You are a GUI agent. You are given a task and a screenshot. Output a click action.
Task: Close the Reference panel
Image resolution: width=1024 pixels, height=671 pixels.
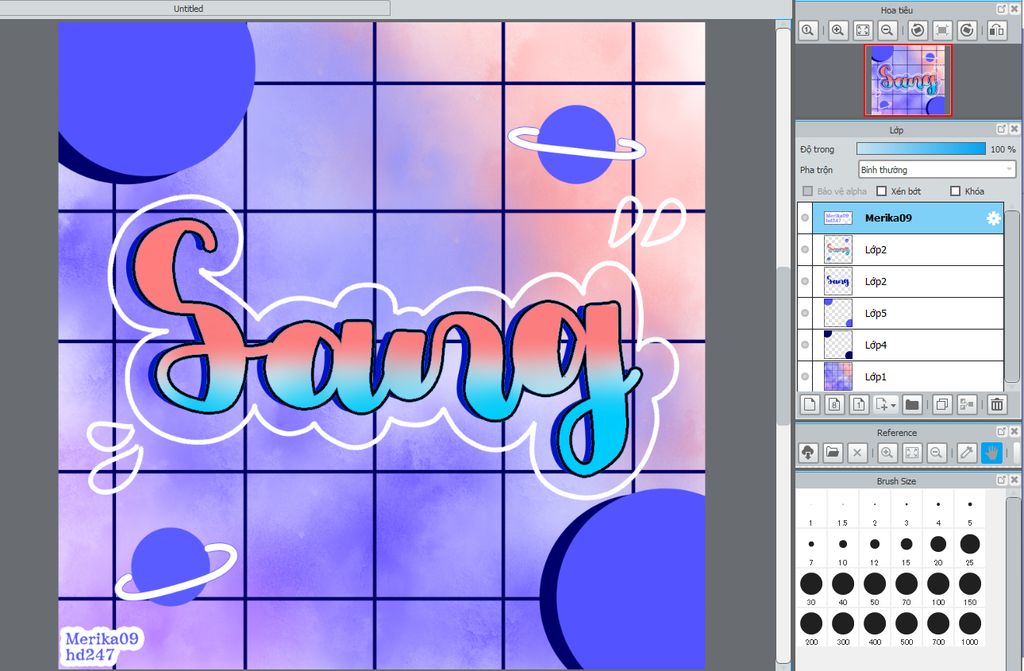pos(1014,432)
